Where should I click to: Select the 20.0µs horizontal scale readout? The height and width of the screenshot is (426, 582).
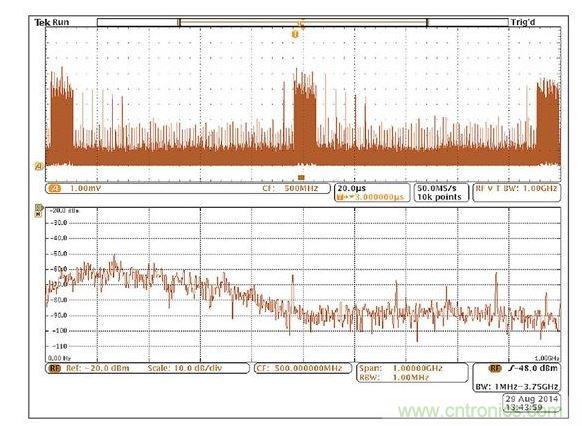(x=352, y=189)
